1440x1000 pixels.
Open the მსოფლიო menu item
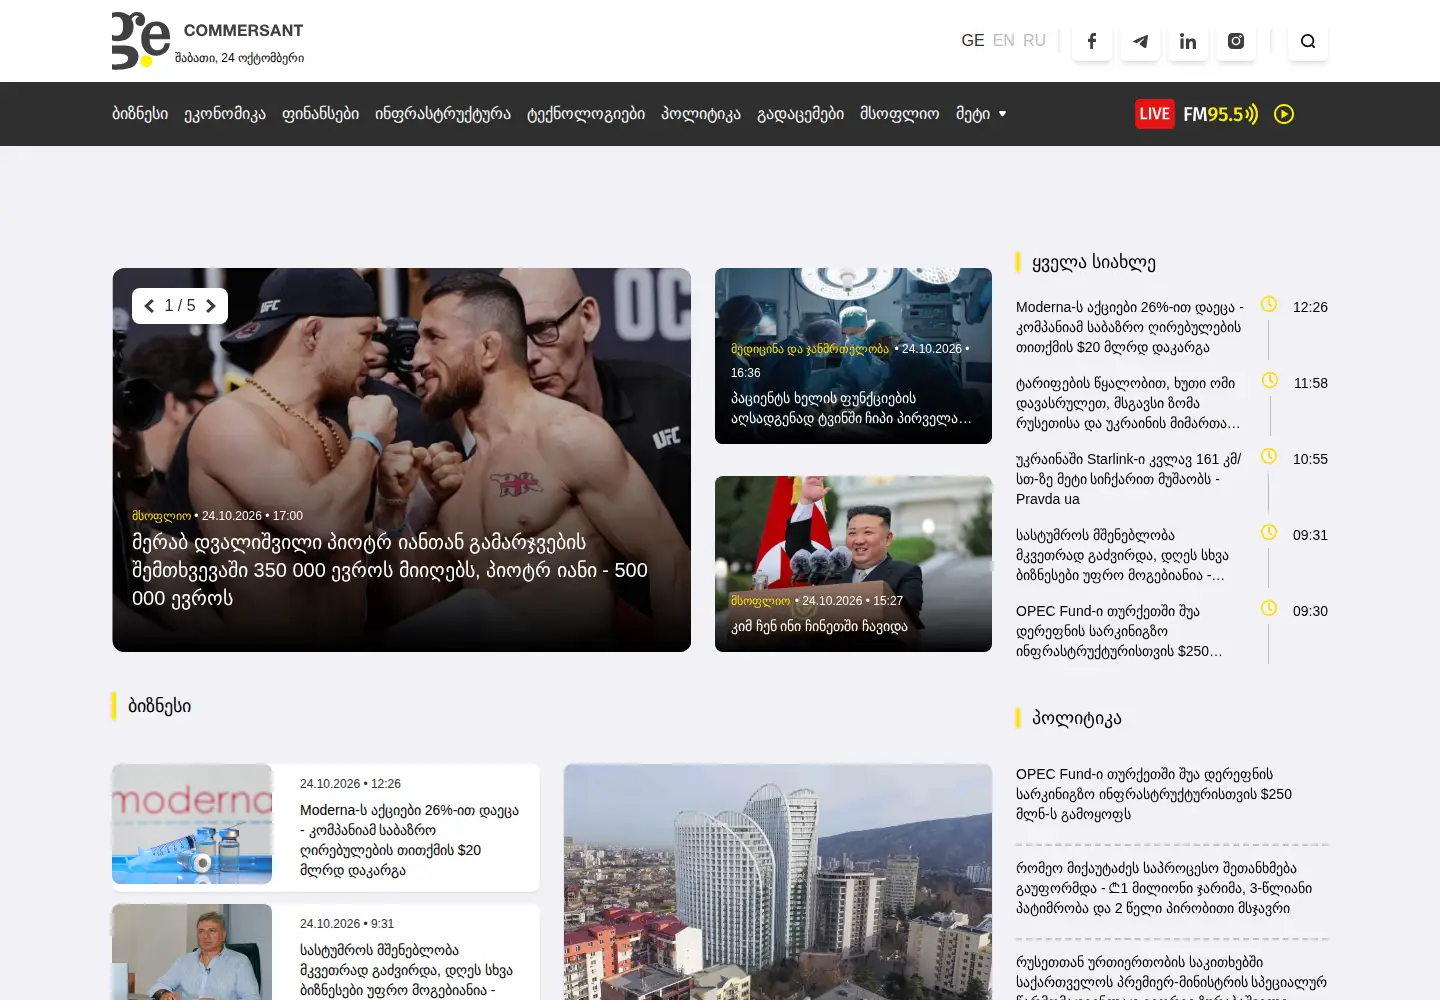(x=900, y=114)
